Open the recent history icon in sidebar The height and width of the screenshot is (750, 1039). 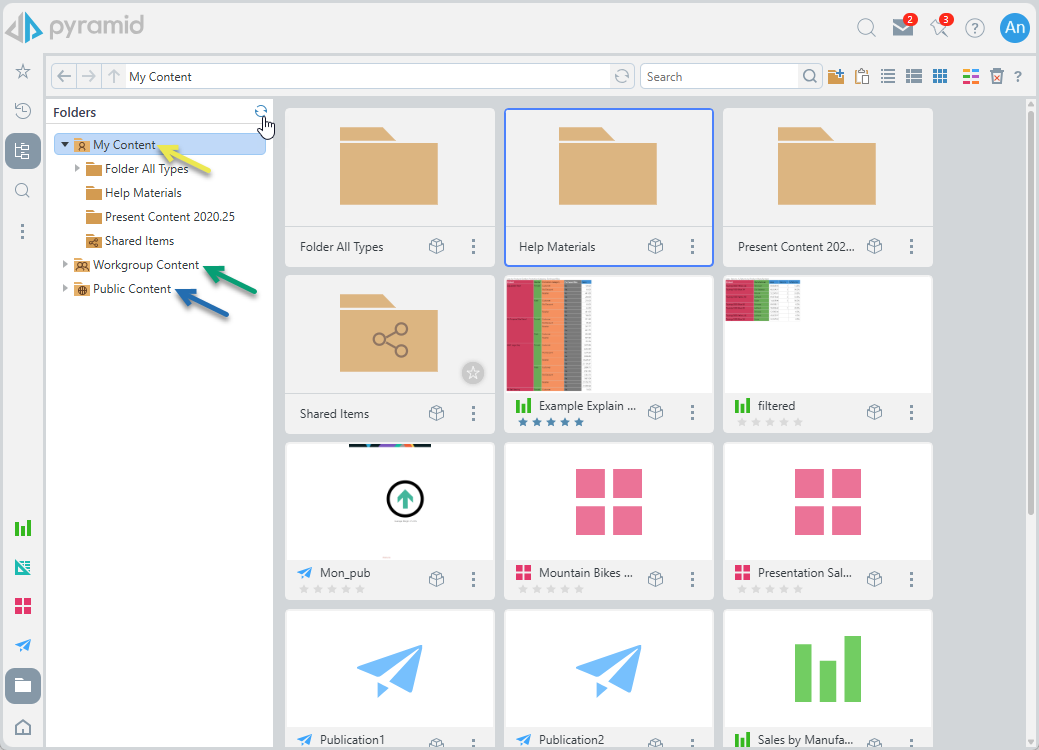coord(23,110)
